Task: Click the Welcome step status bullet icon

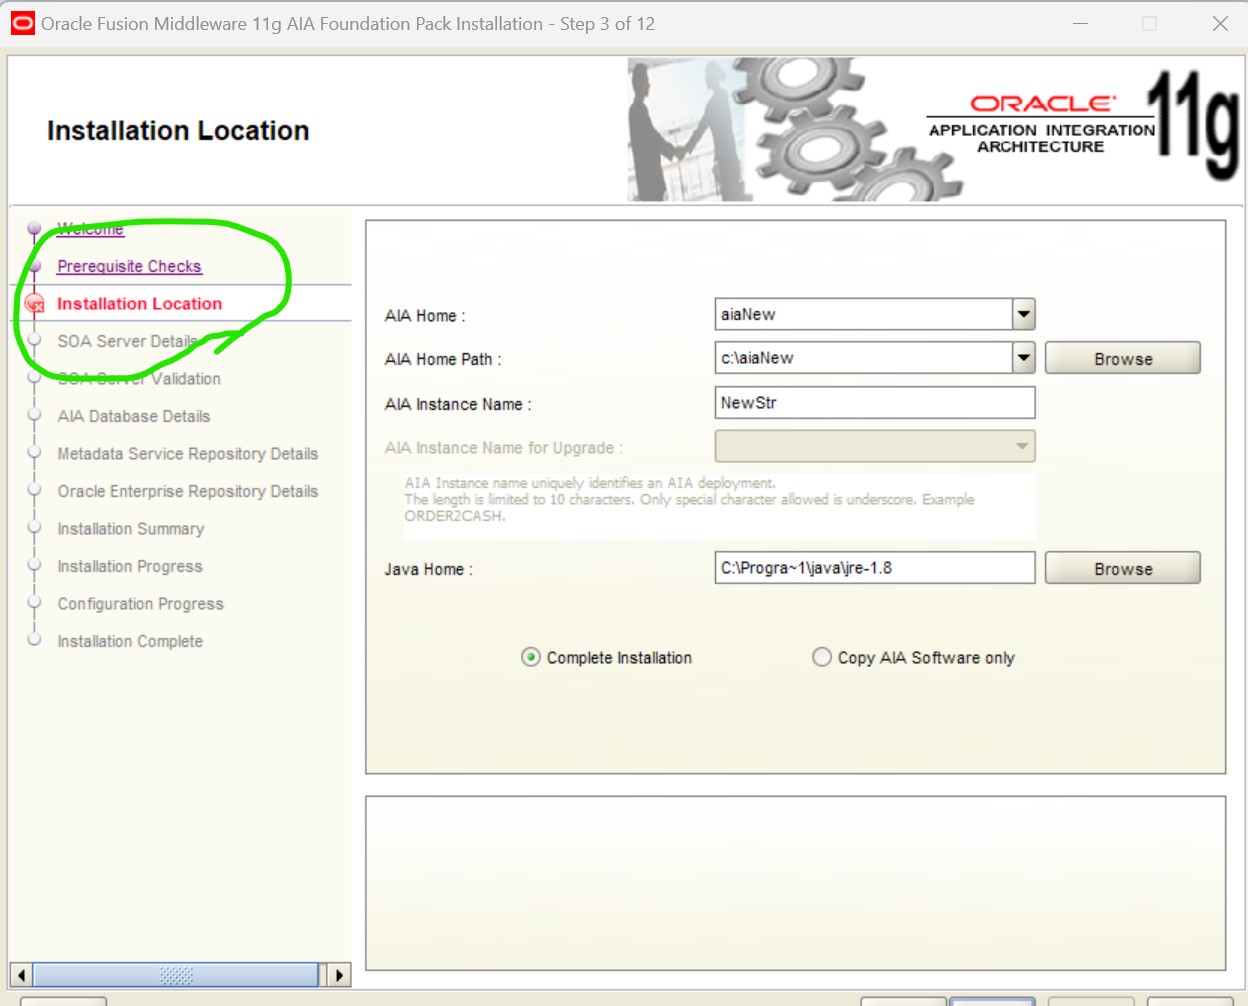Action: (x=35, y=229)
